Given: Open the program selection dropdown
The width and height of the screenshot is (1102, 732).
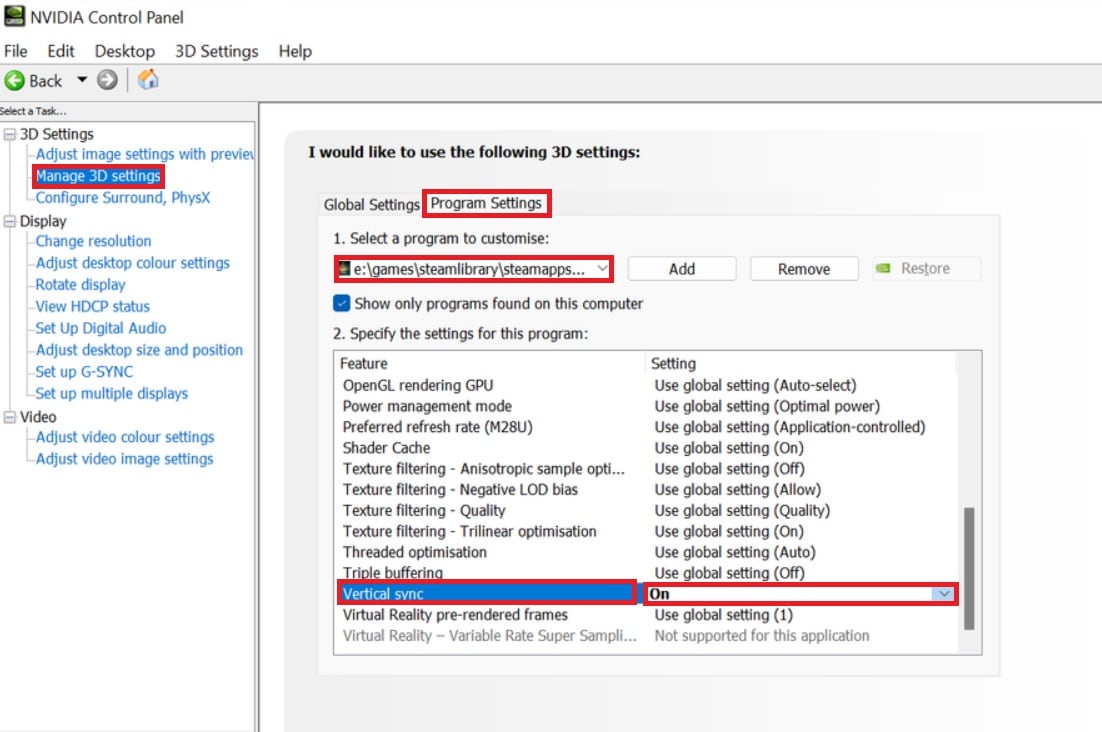Looking at the screenshot, I should click(x=474, y=269).
